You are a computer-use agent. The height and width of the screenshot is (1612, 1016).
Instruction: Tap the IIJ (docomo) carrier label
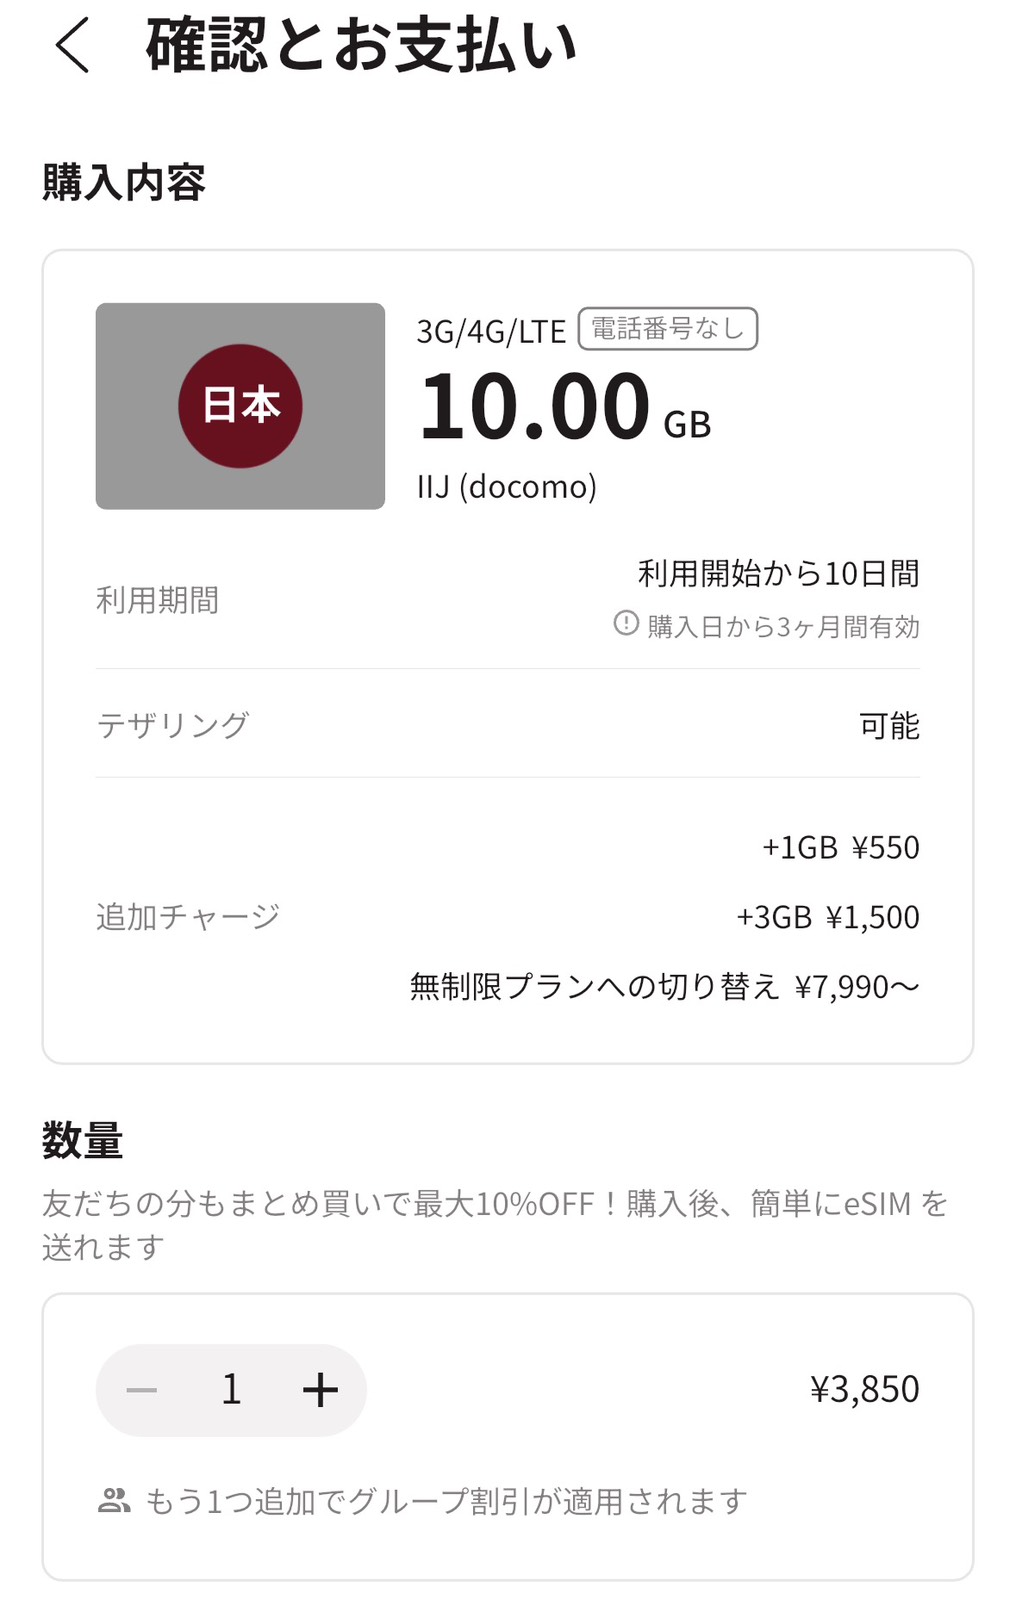[x=506, y=487]
